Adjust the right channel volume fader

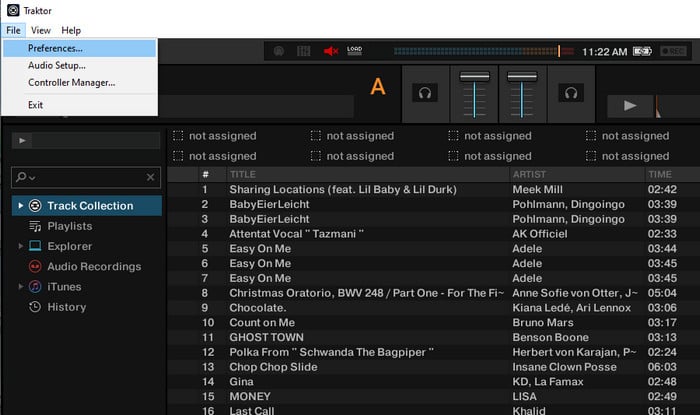[522, 77]
